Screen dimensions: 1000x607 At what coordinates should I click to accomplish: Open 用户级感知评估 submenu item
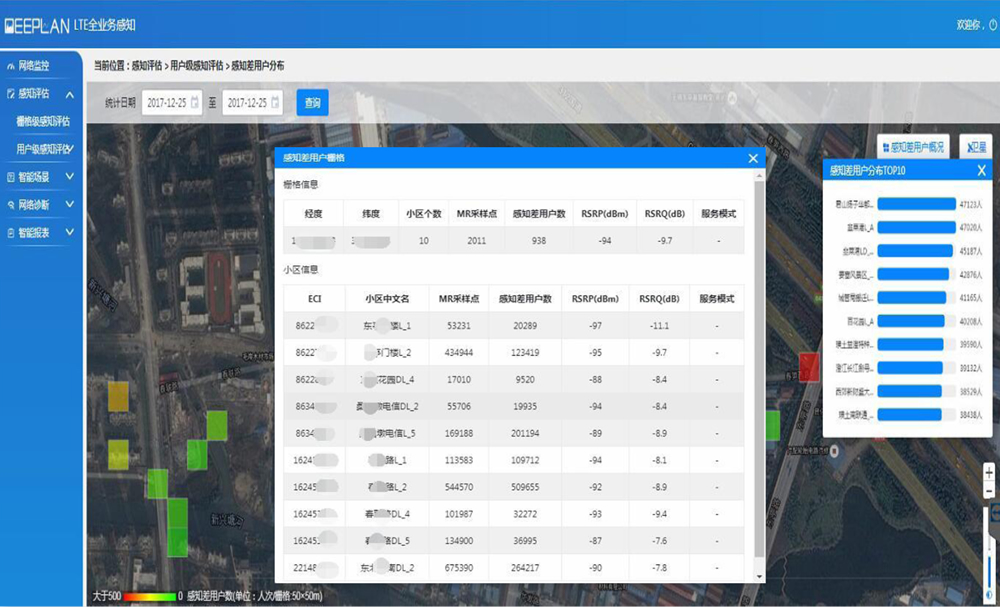click(43, 149)
